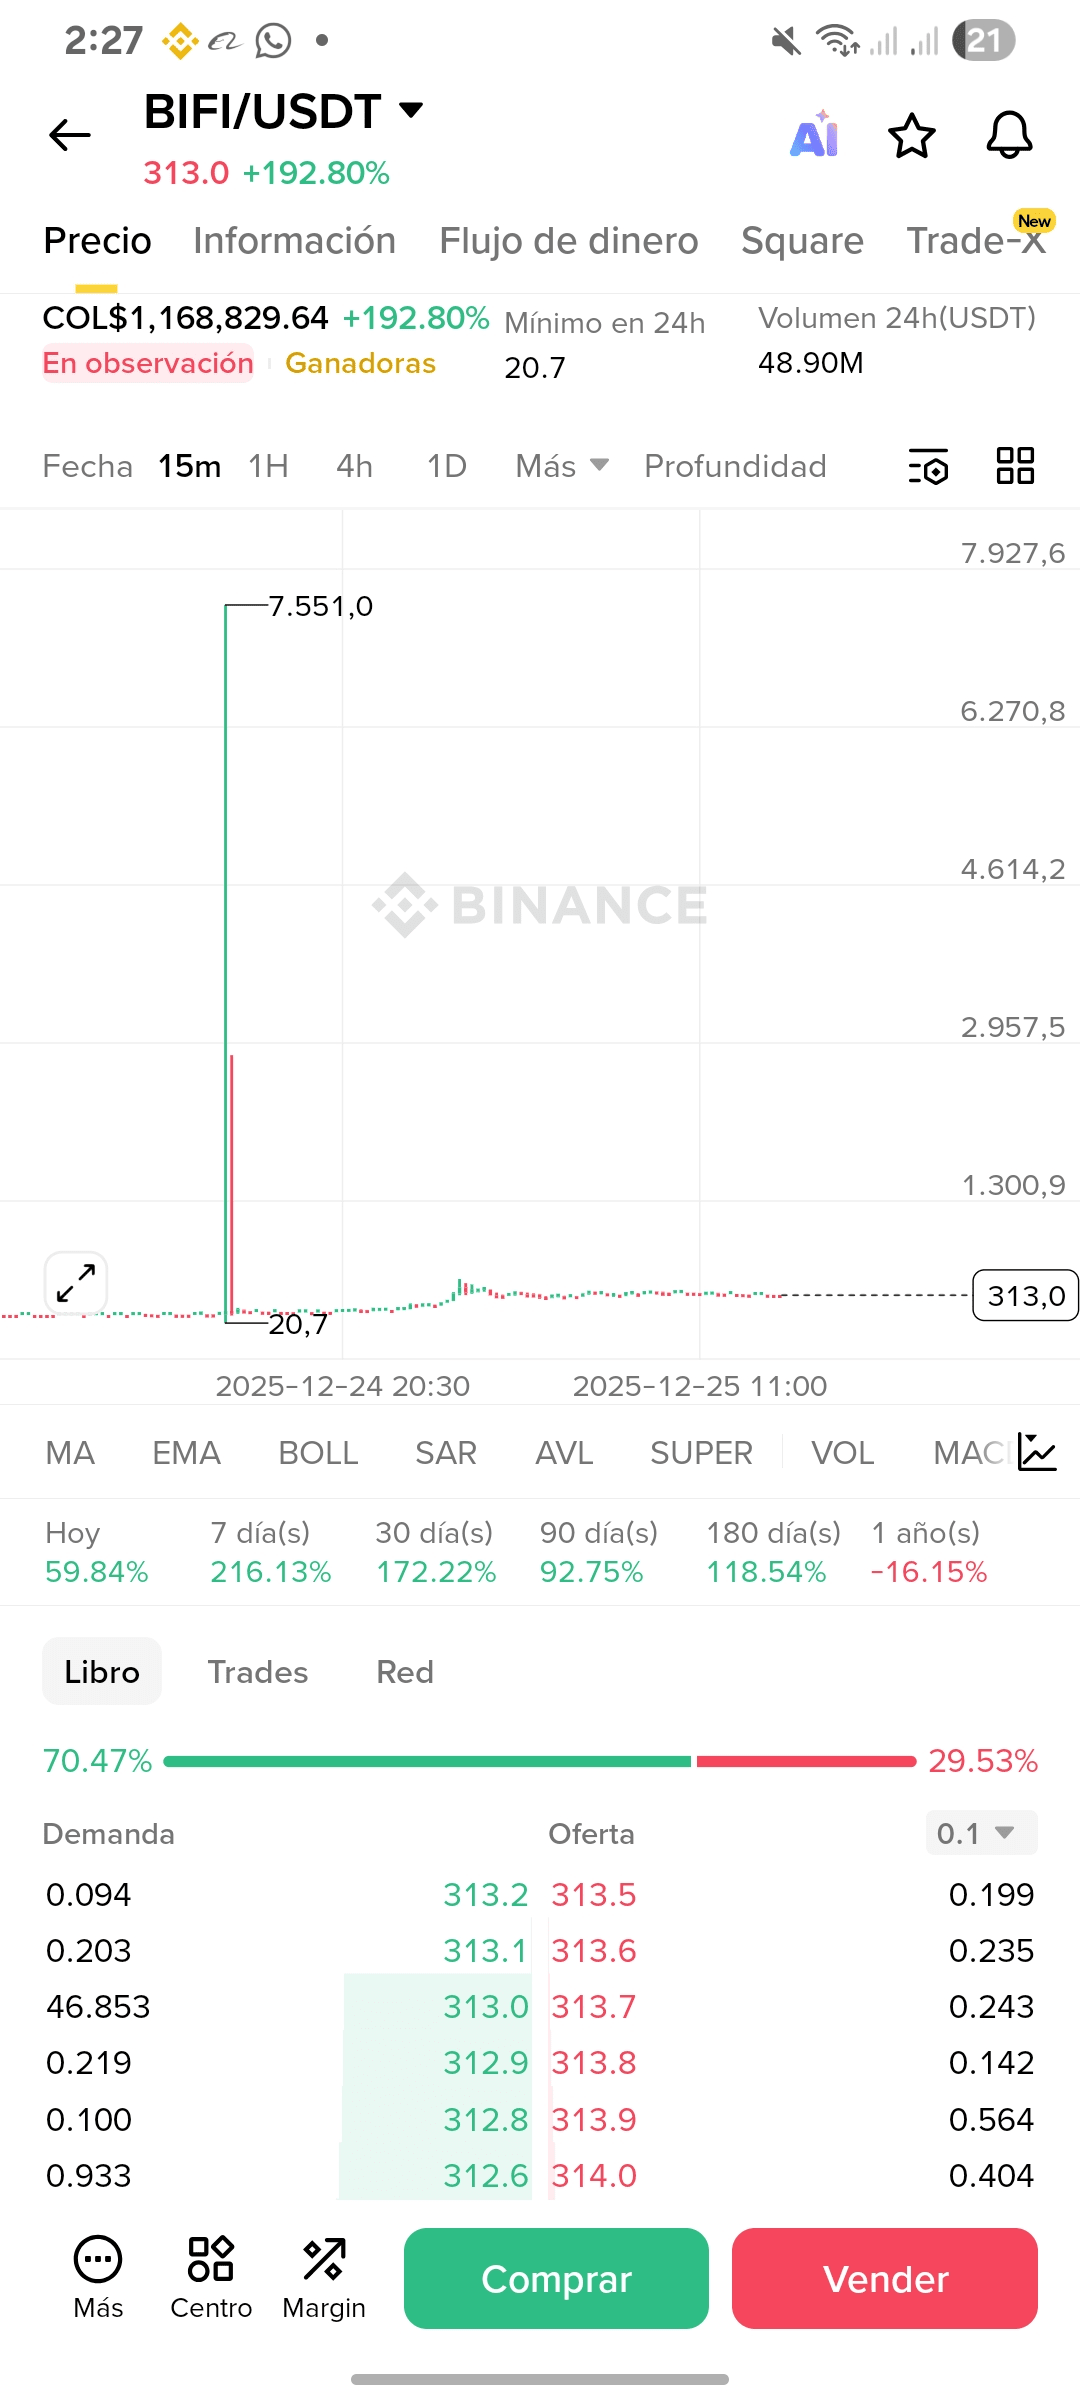The height and width of the screenshot is (2400, 1080).
Task: Expand the Más timeframe dropdown
Action: [562, 466]
